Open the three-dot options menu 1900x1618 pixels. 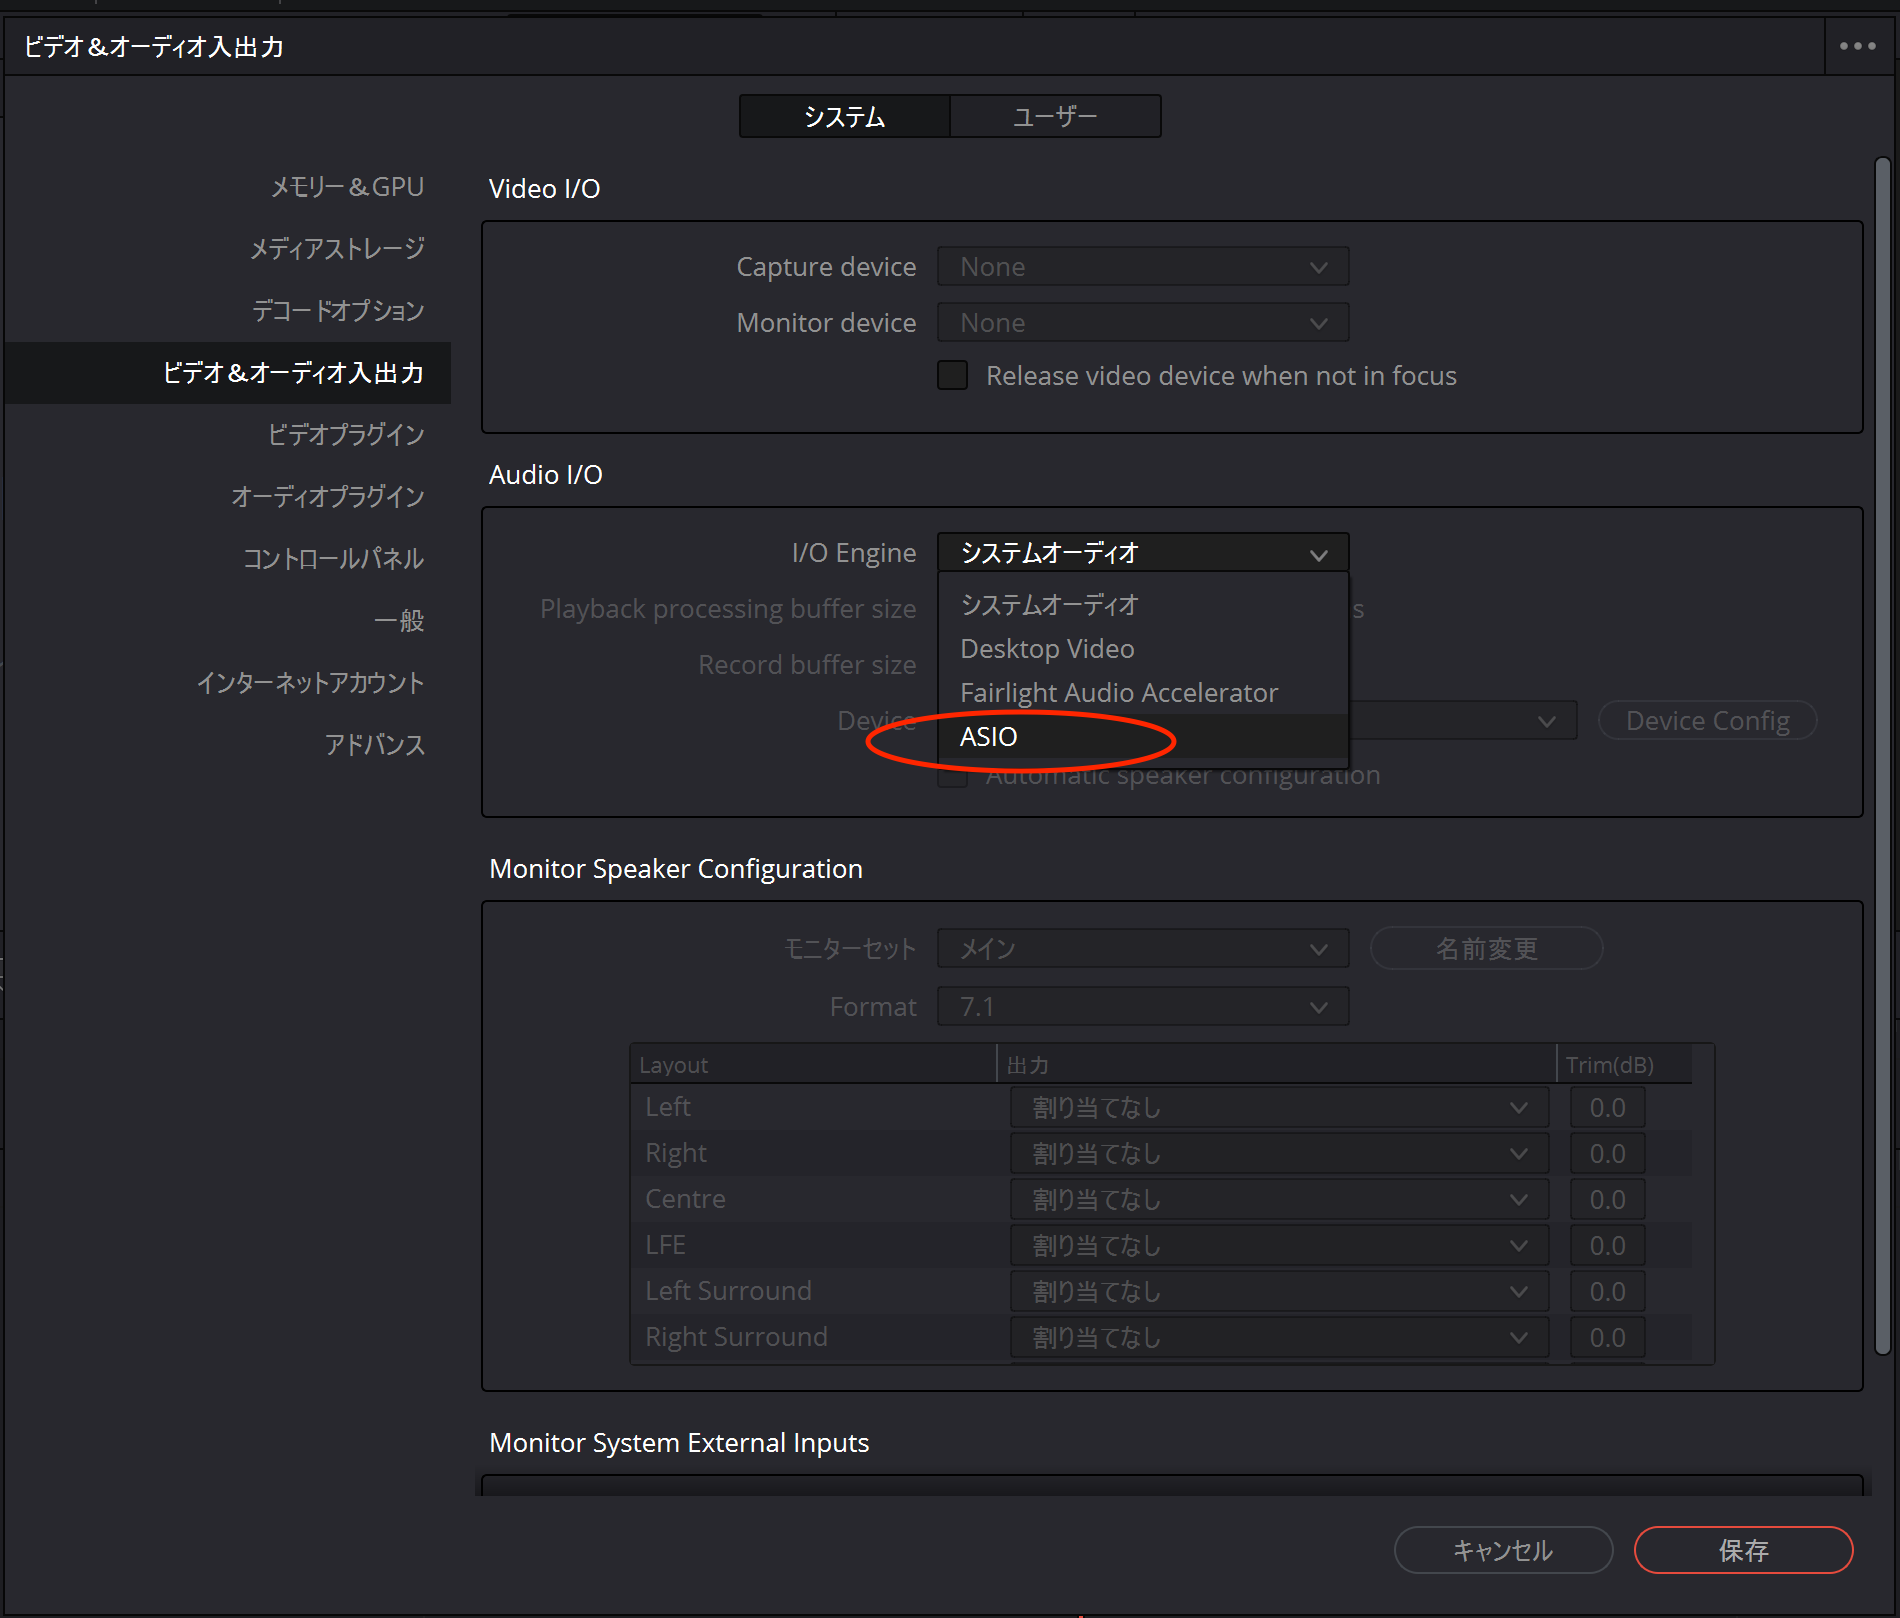point(1857,46)
